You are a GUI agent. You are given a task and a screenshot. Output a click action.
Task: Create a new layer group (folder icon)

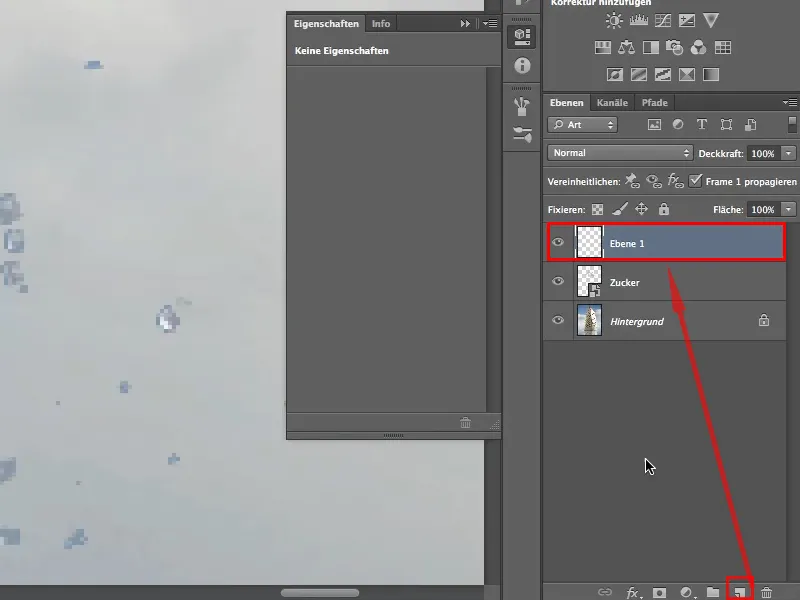tap(713, 592)
